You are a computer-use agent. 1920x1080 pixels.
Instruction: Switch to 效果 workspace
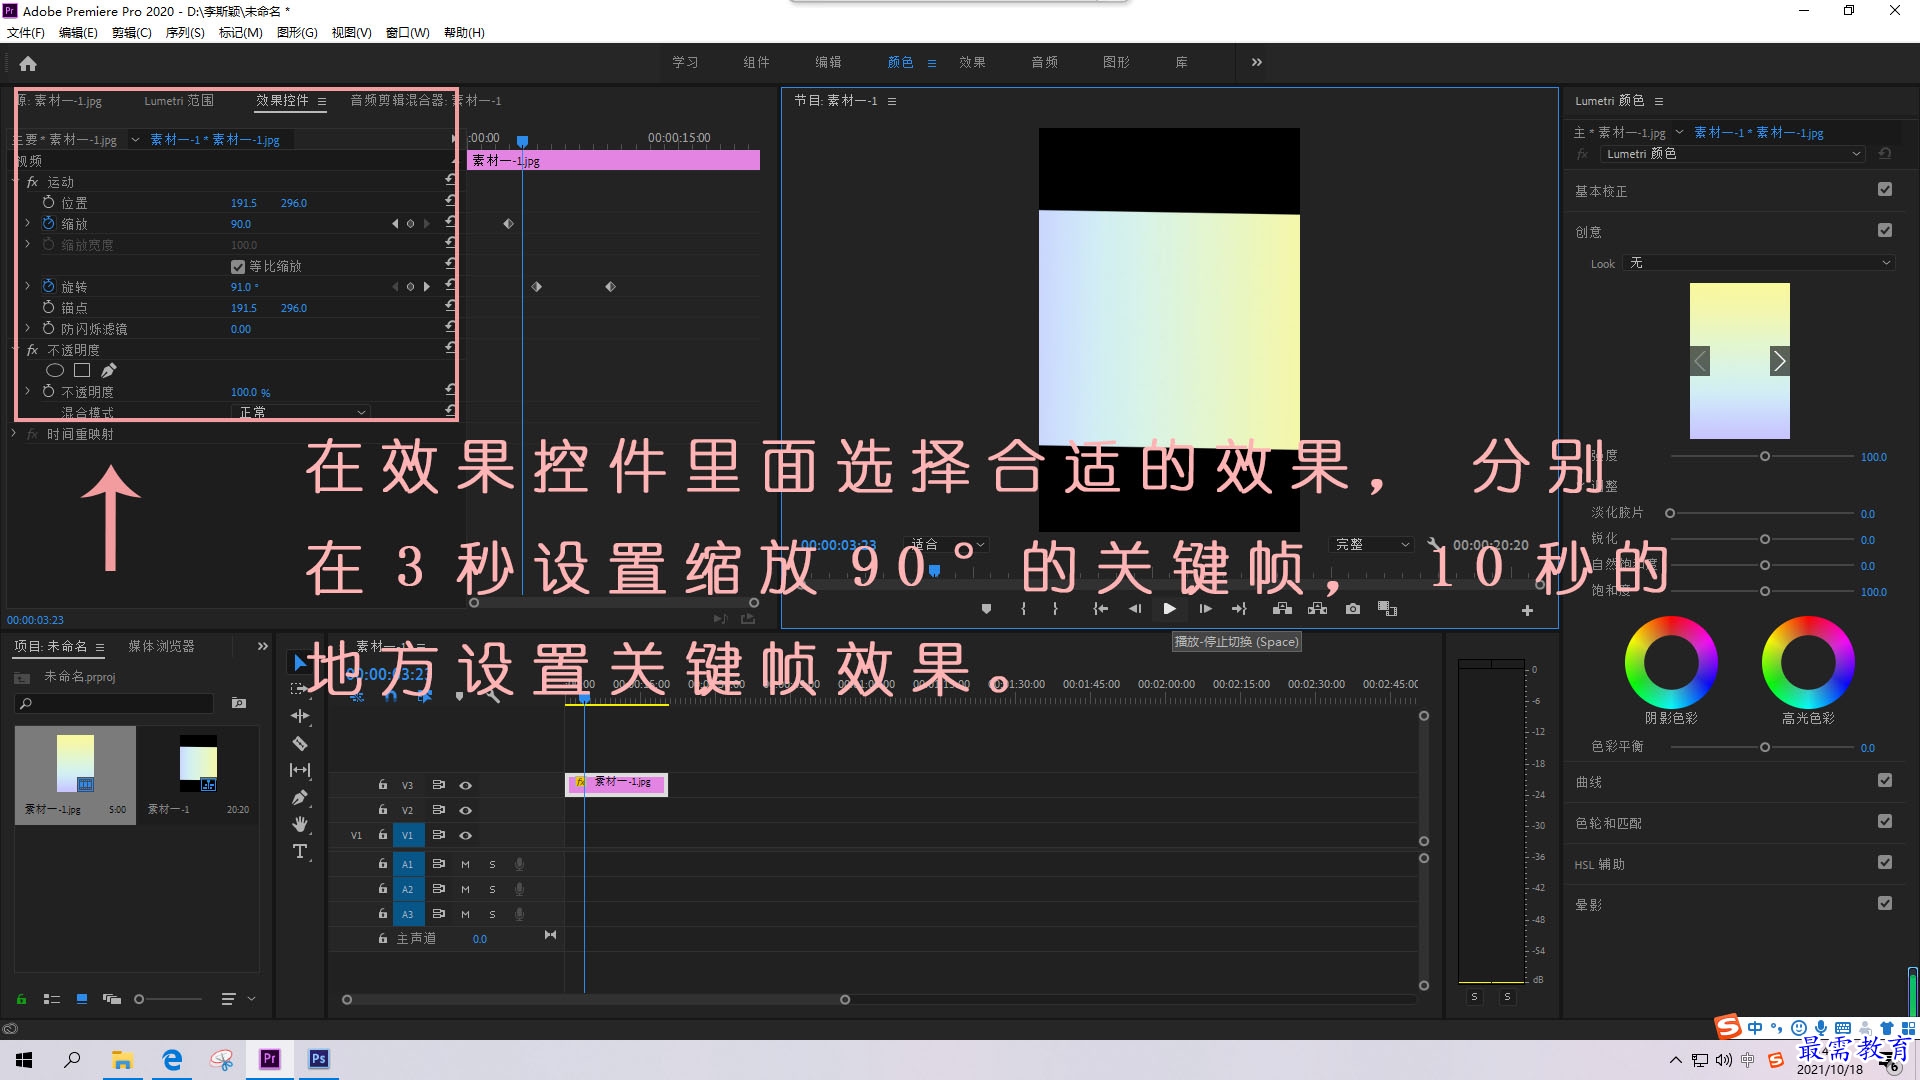(x=972, y=62)
